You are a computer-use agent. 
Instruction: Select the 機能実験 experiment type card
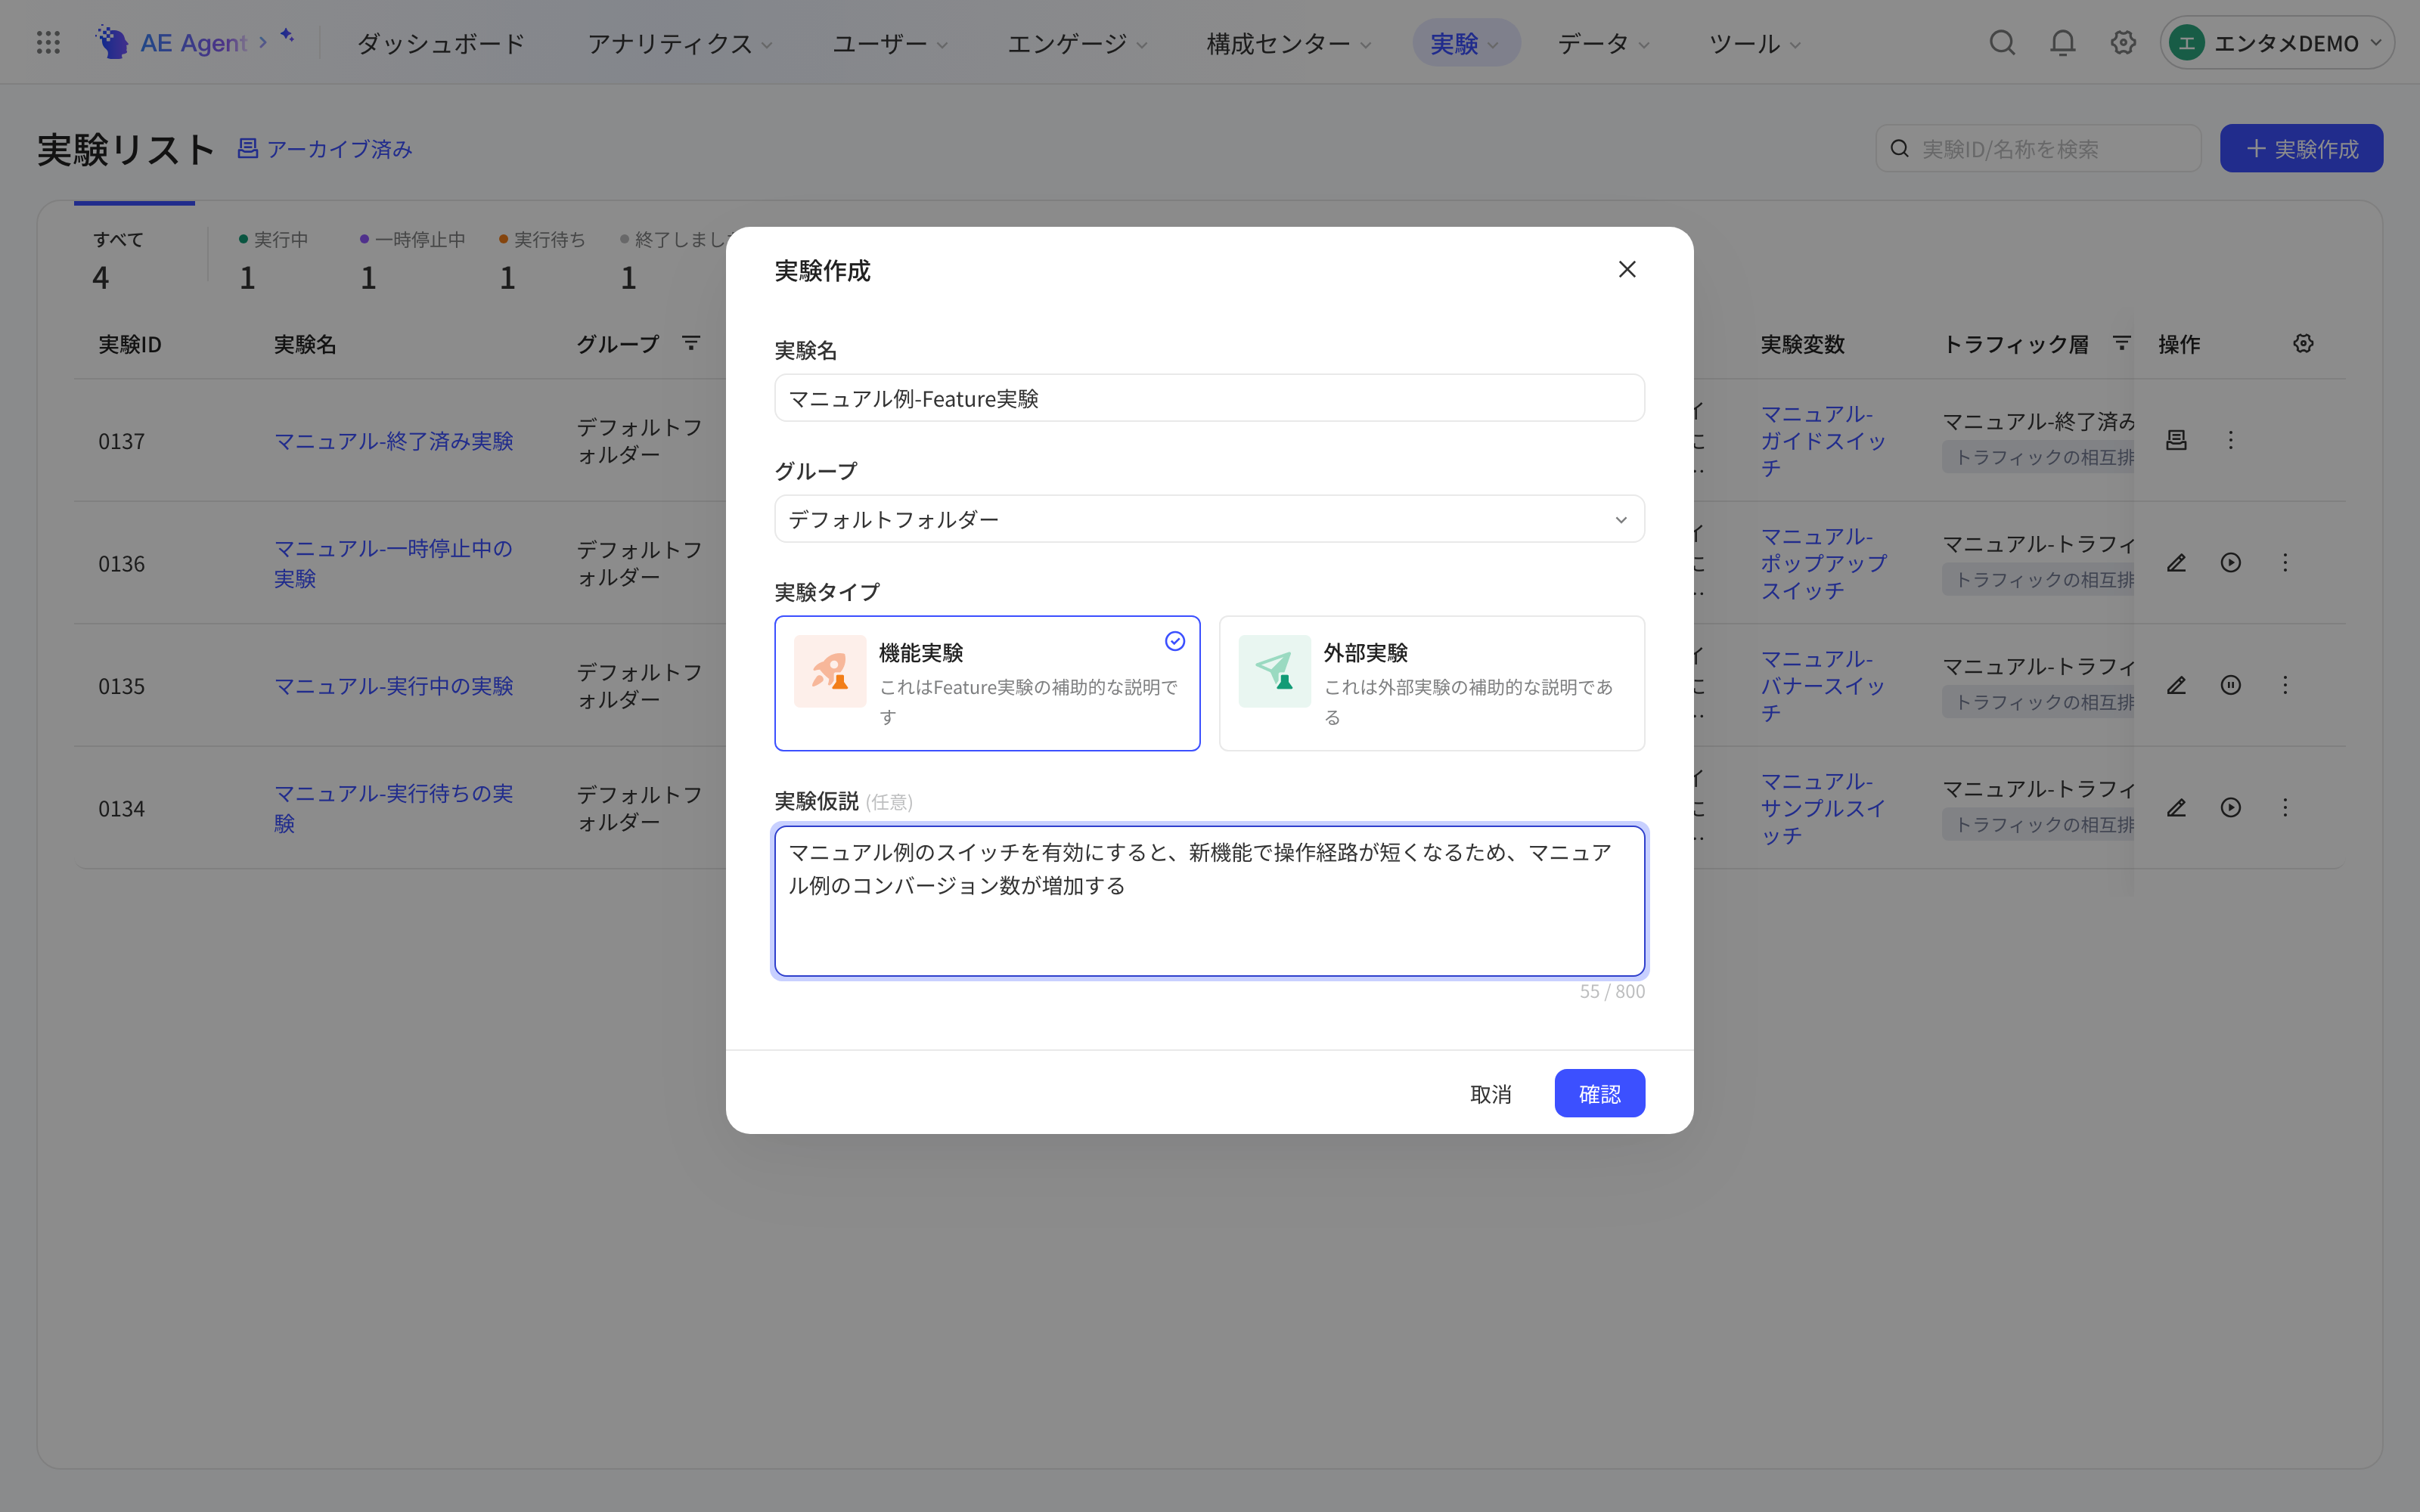point(987,683)
